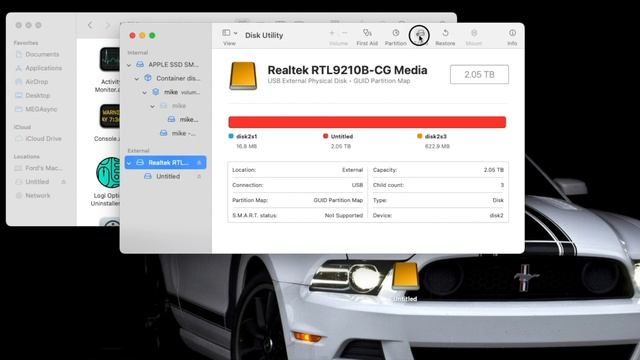Screen dimensions: 640x360
Task: Collapse the greyed mike snapshot group
Action: tap(152, 106)
